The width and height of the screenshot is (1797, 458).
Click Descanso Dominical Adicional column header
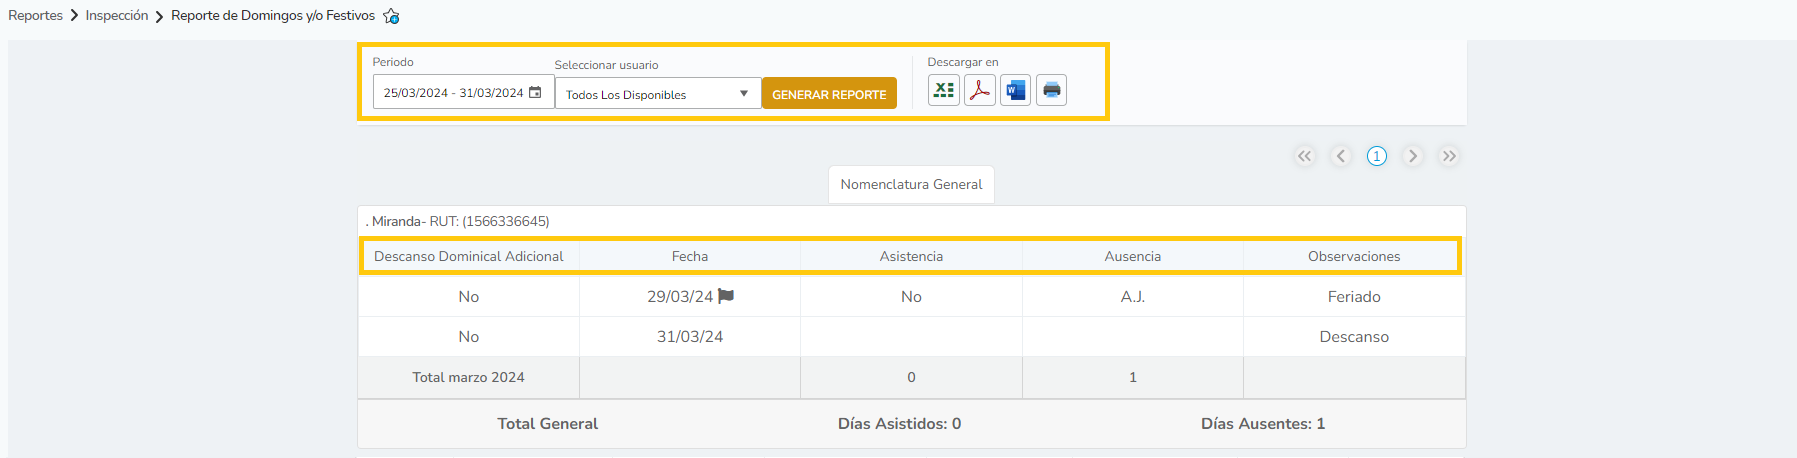tap(468, 256)
